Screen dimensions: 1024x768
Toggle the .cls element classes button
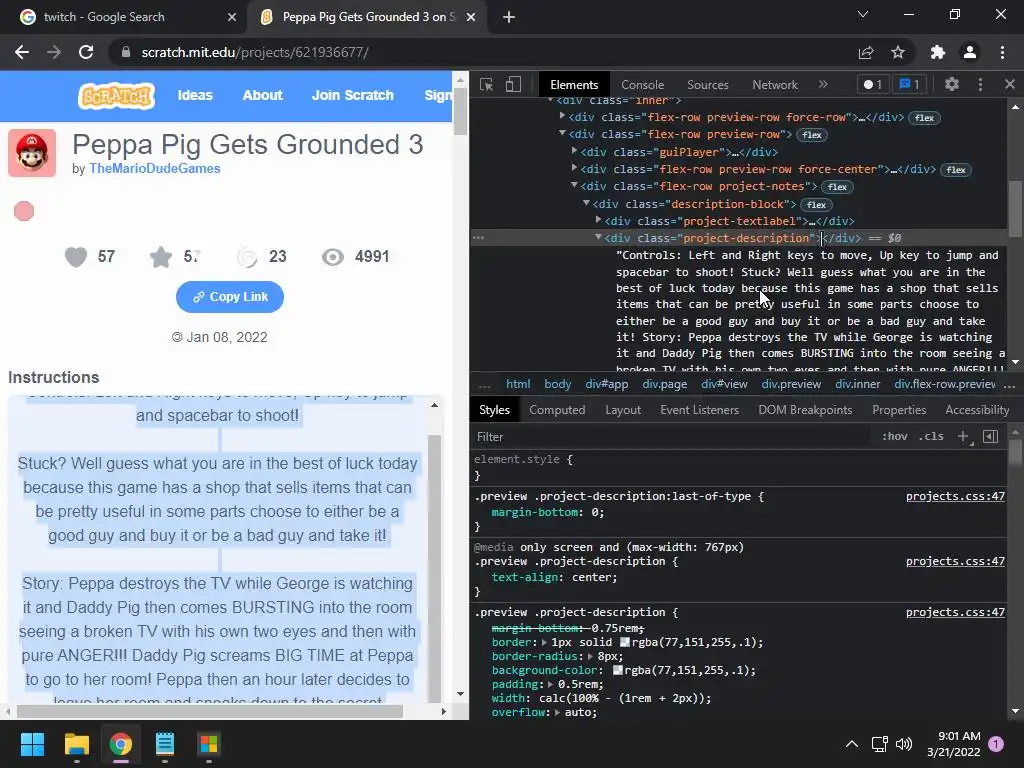931,436
